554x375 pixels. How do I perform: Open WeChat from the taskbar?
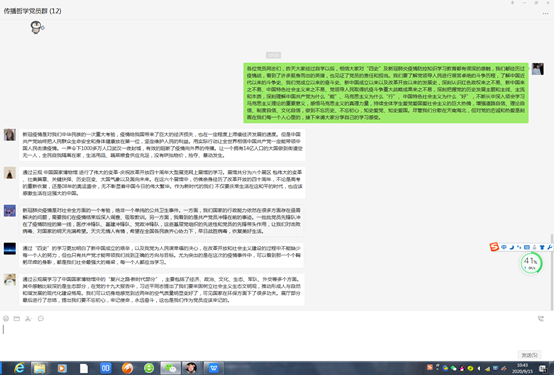tap(171, 368)
